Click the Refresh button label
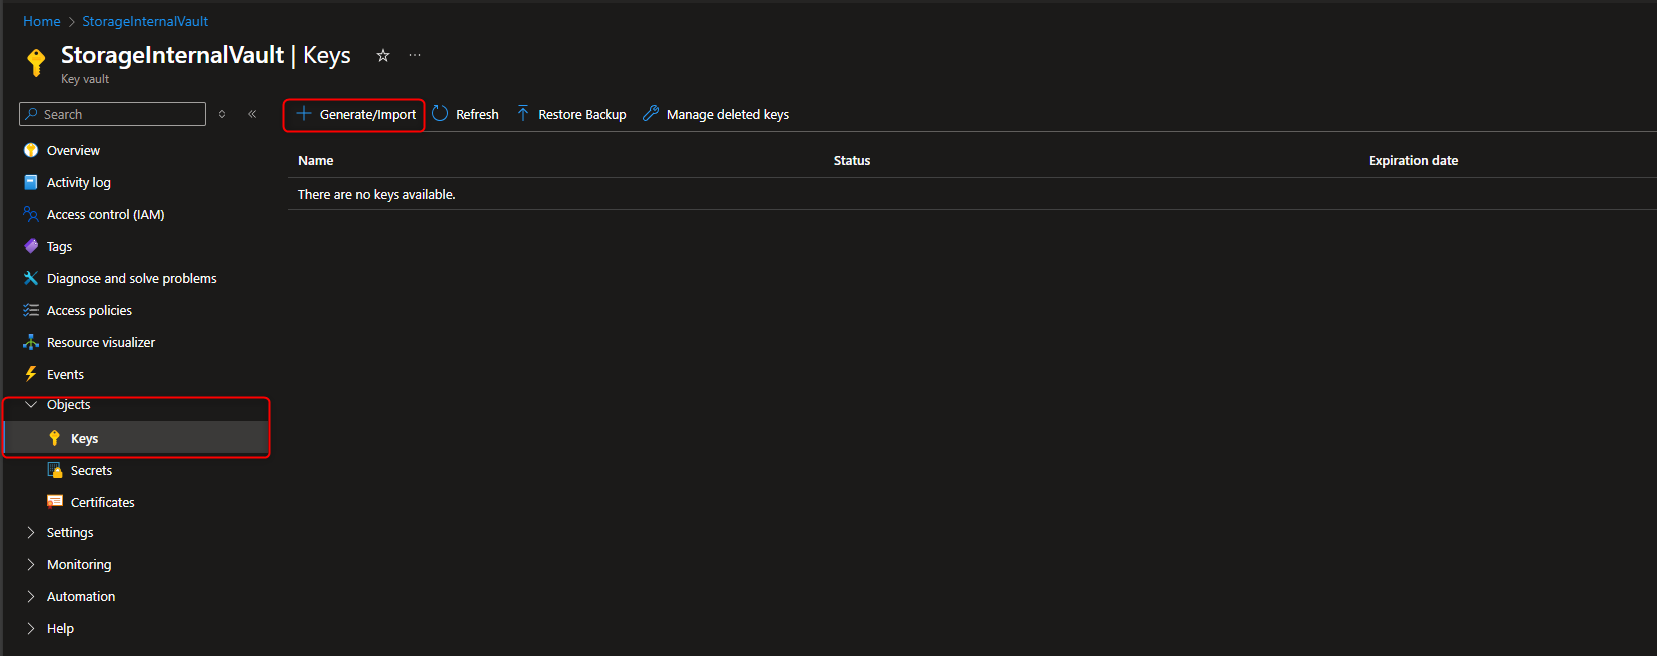The width and height of the screenshot is (1657, 656). click(x=477, y=114)
